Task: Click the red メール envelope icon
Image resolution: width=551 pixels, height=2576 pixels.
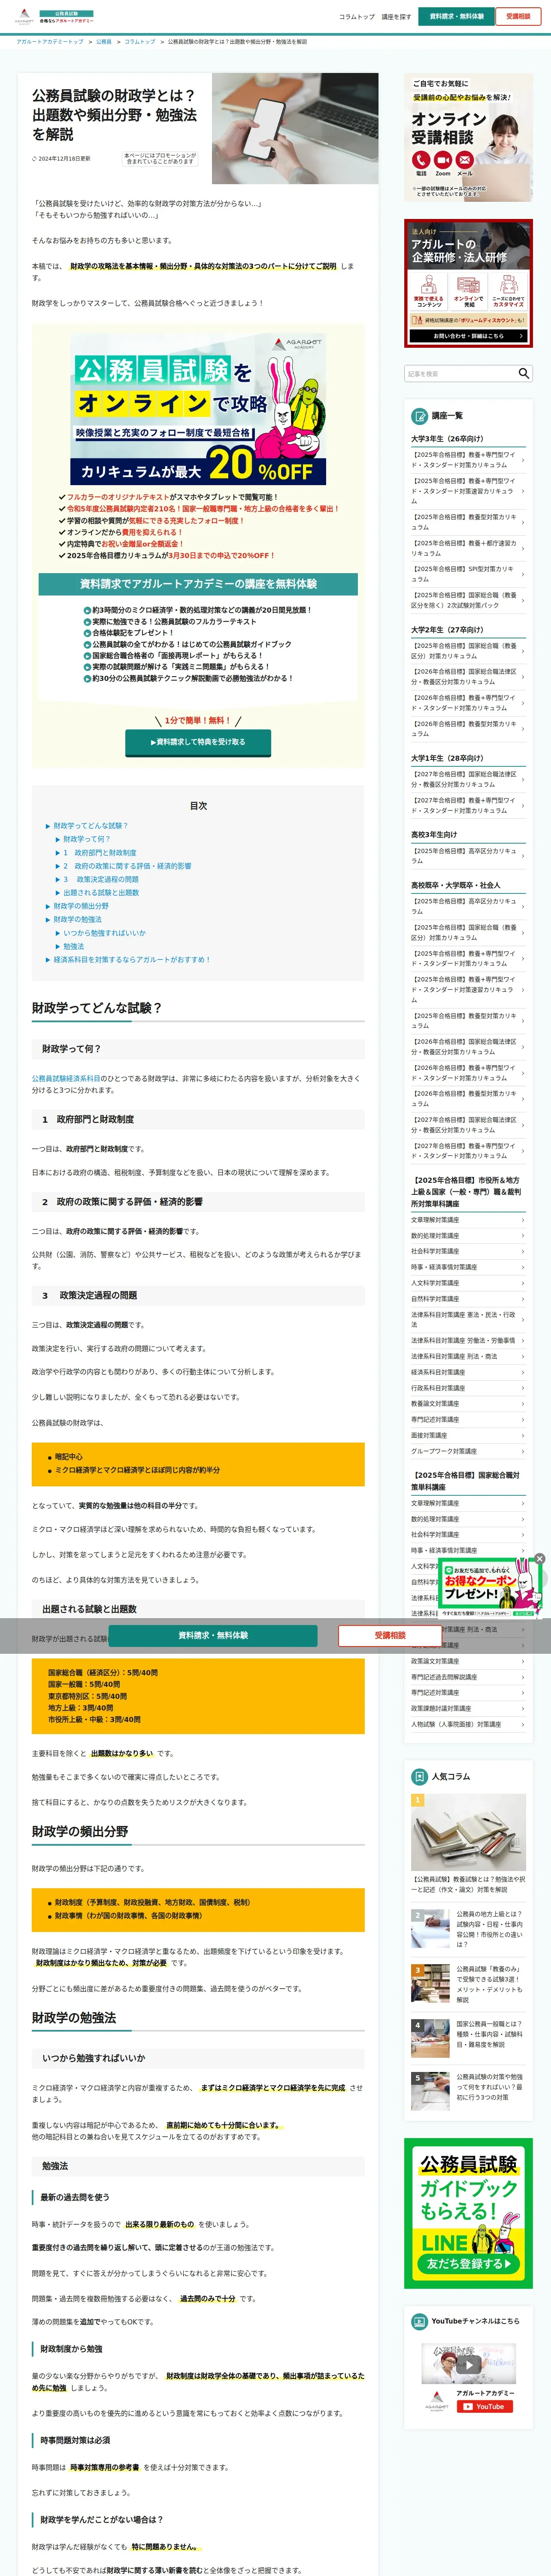Action: coord(465,160)
